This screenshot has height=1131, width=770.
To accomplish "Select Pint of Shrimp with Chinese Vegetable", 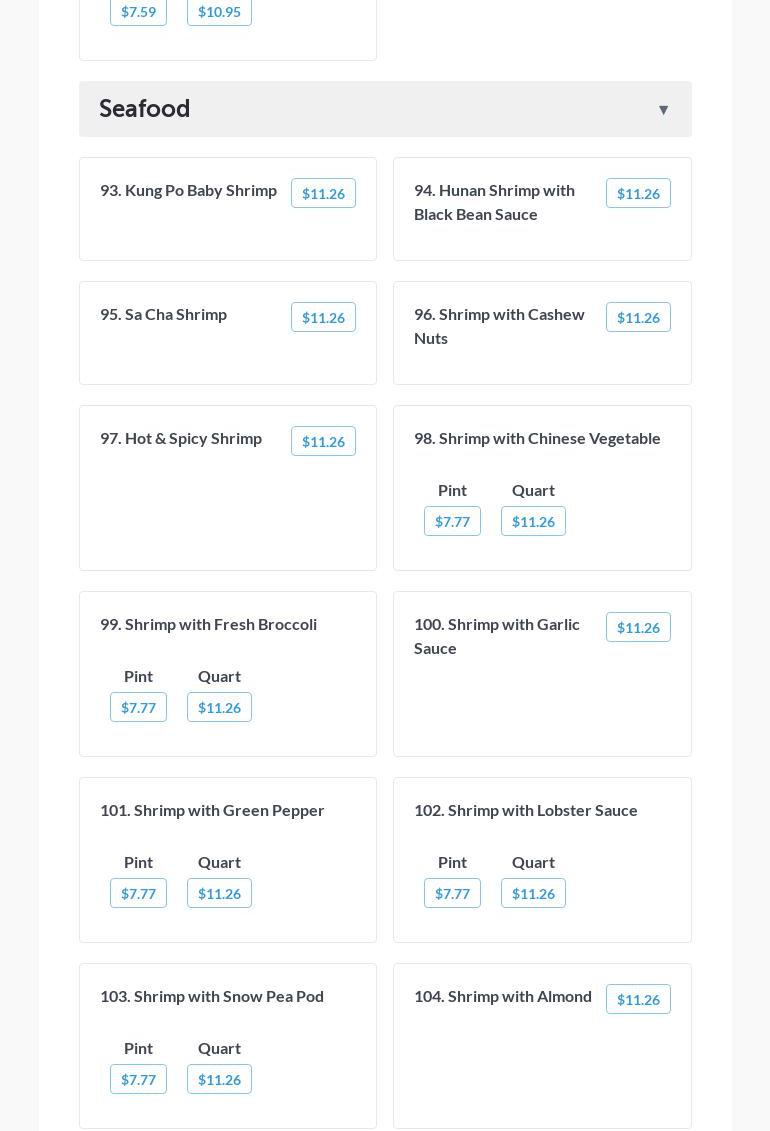I will pyautogui.click(x=452, y=522).
